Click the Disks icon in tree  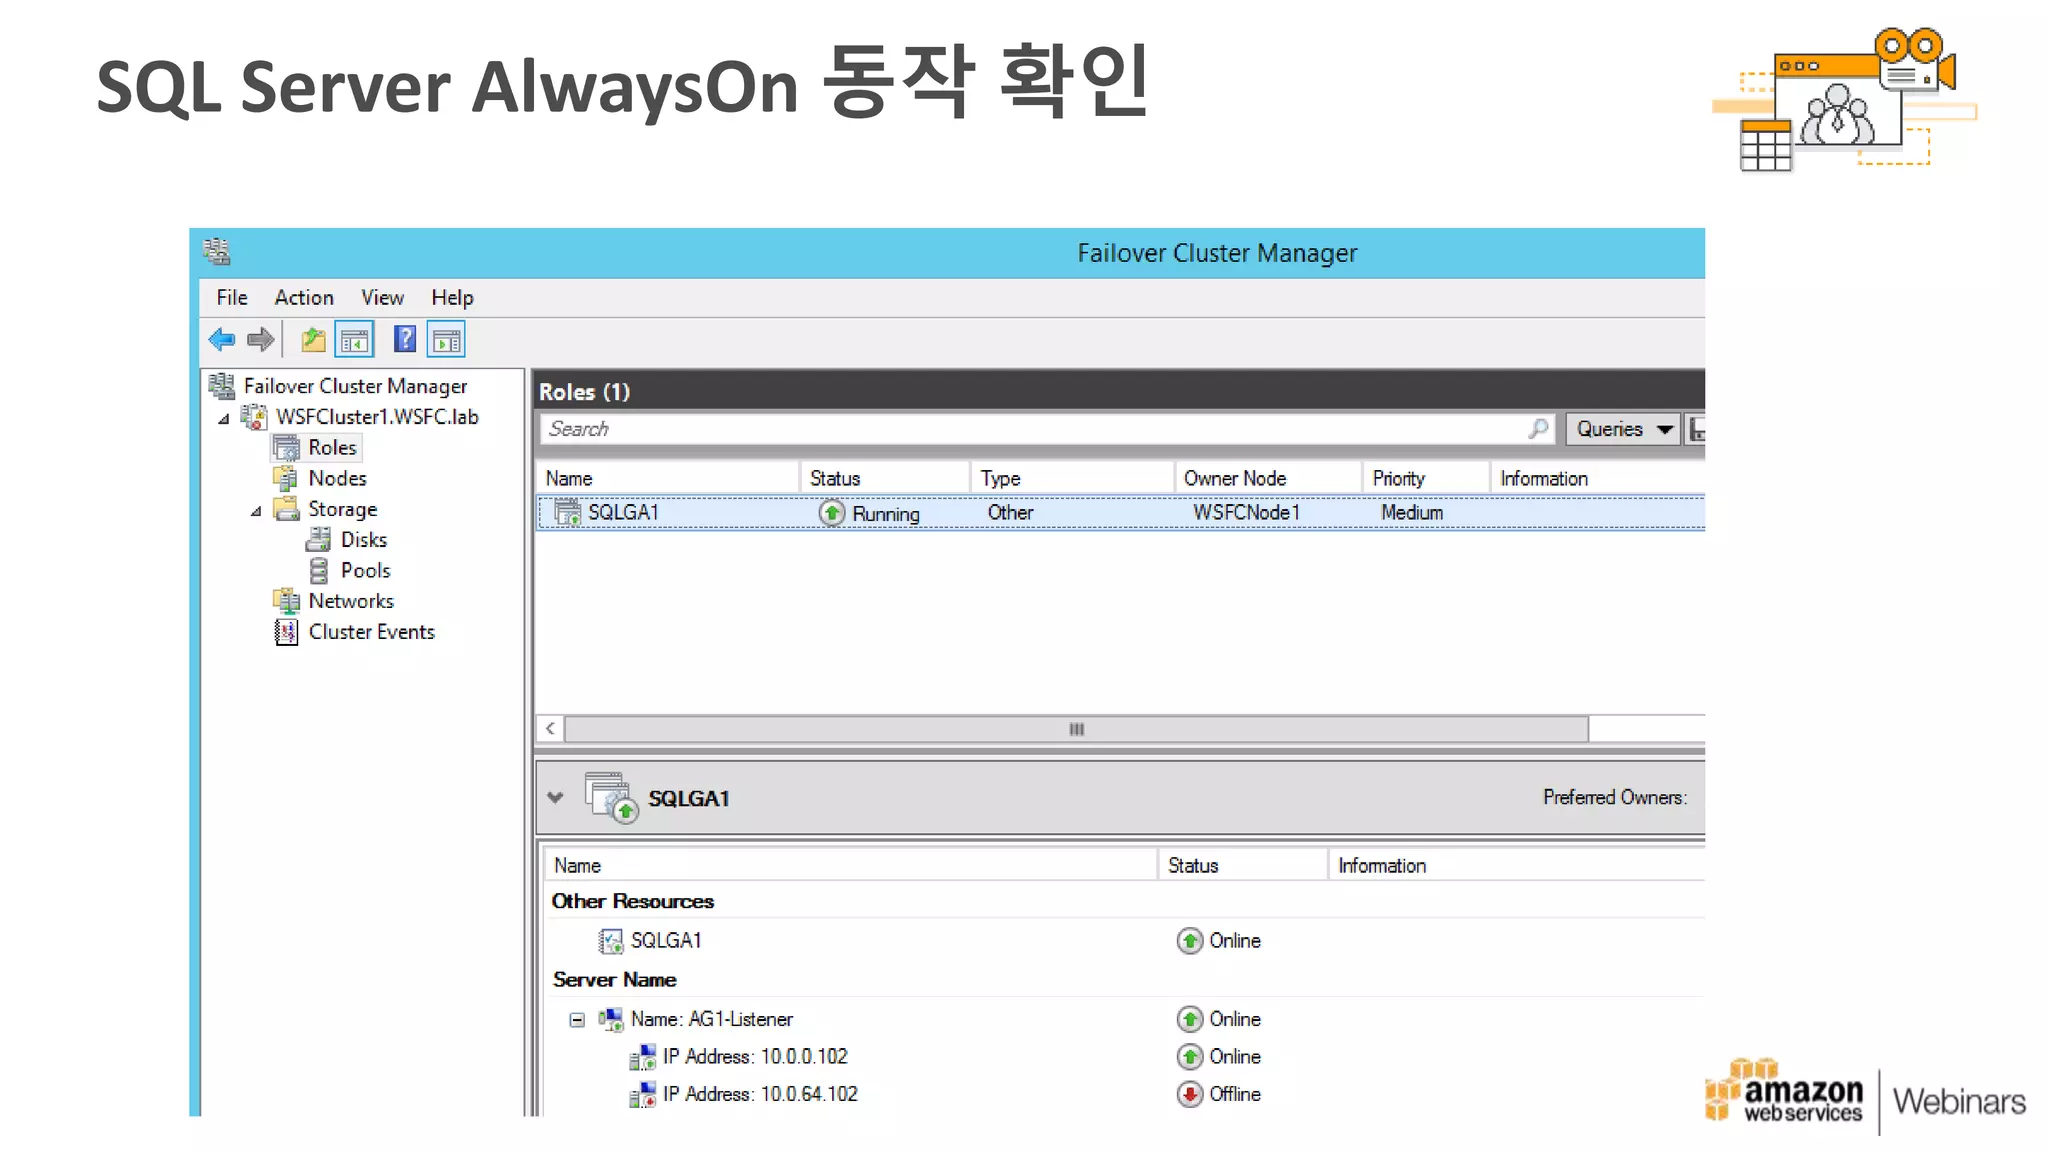point(318,540)
